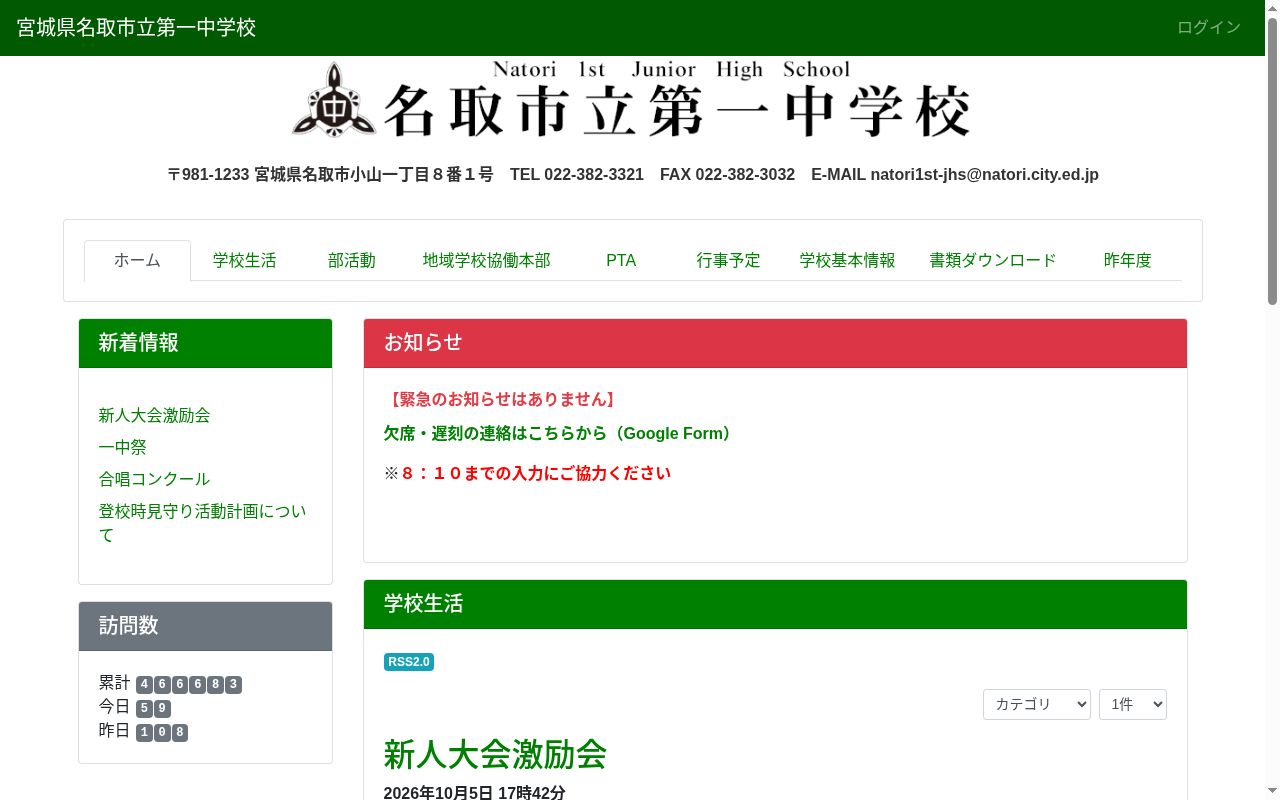Image resolution: width=1280 pixels, height=800 pixels.
Task: Open the 学校生活 tab
Action: 245,260
